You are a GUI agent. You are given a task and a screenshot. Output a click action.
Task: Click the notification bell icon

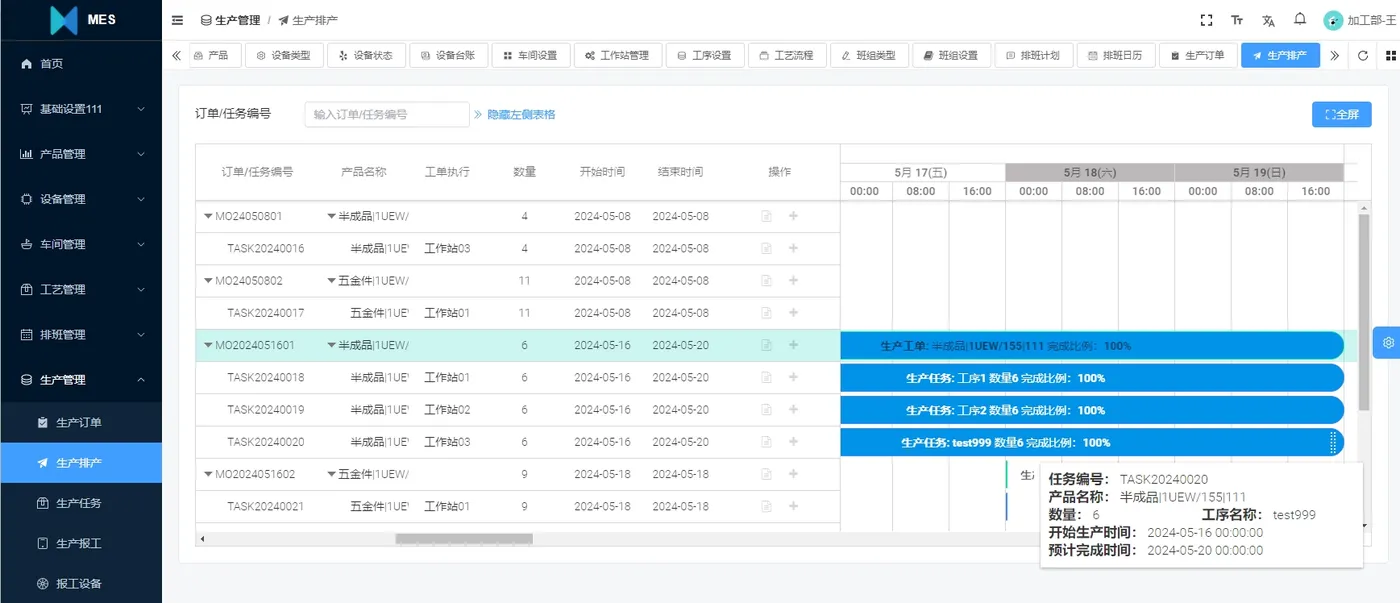coord(1299,20)
